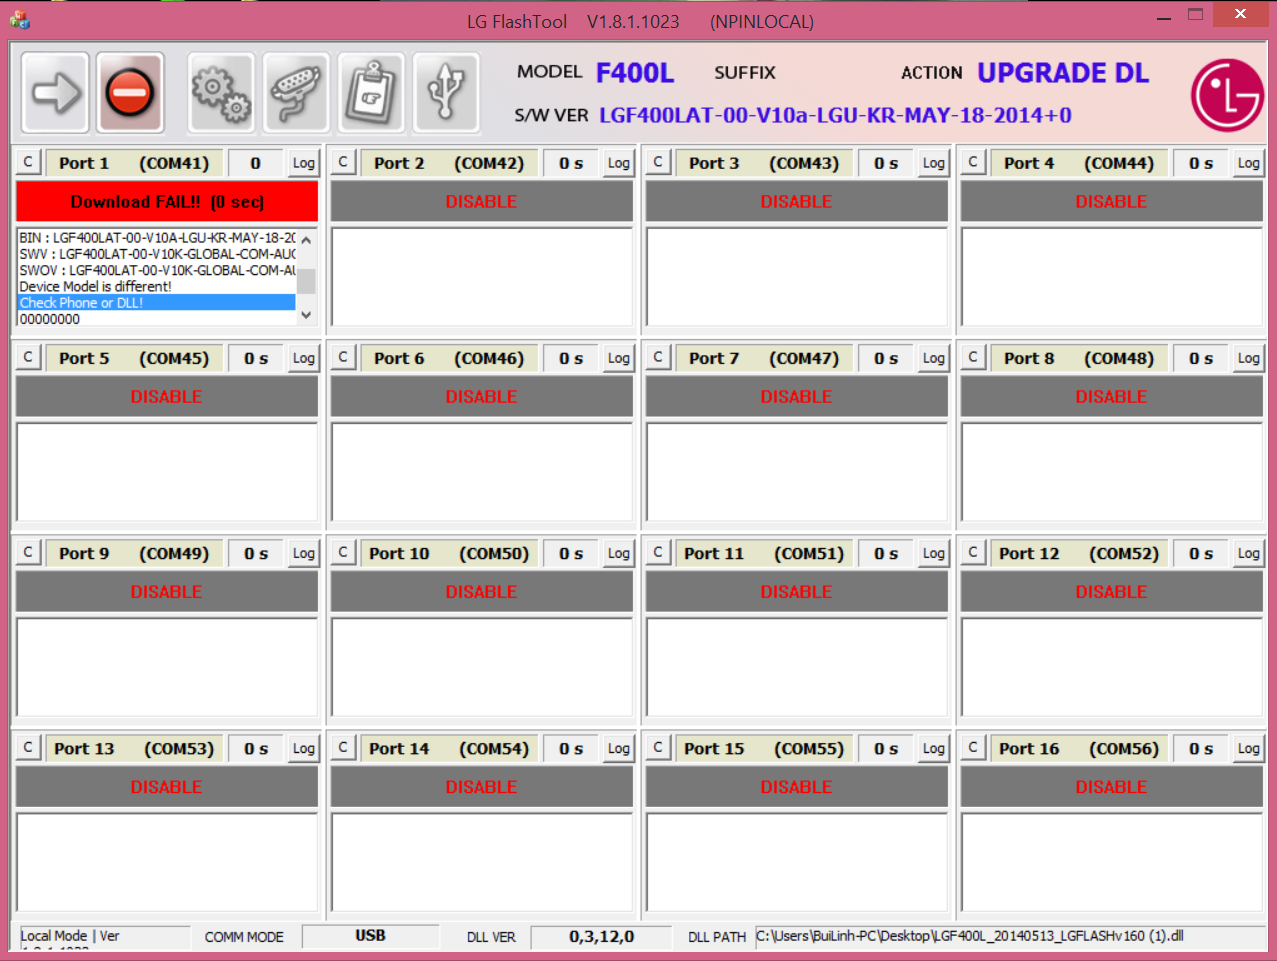Click the C button for Port 3

tap(658, 162)
